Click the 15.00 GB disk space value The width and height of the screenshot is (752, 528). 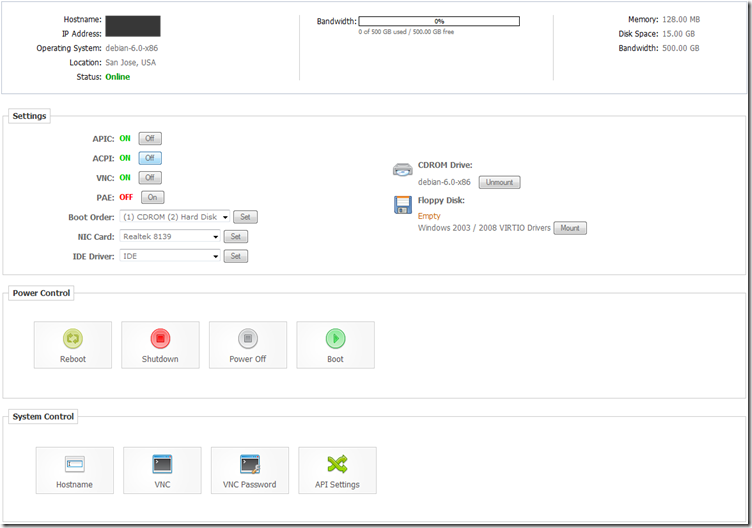(x=679, y=34)
